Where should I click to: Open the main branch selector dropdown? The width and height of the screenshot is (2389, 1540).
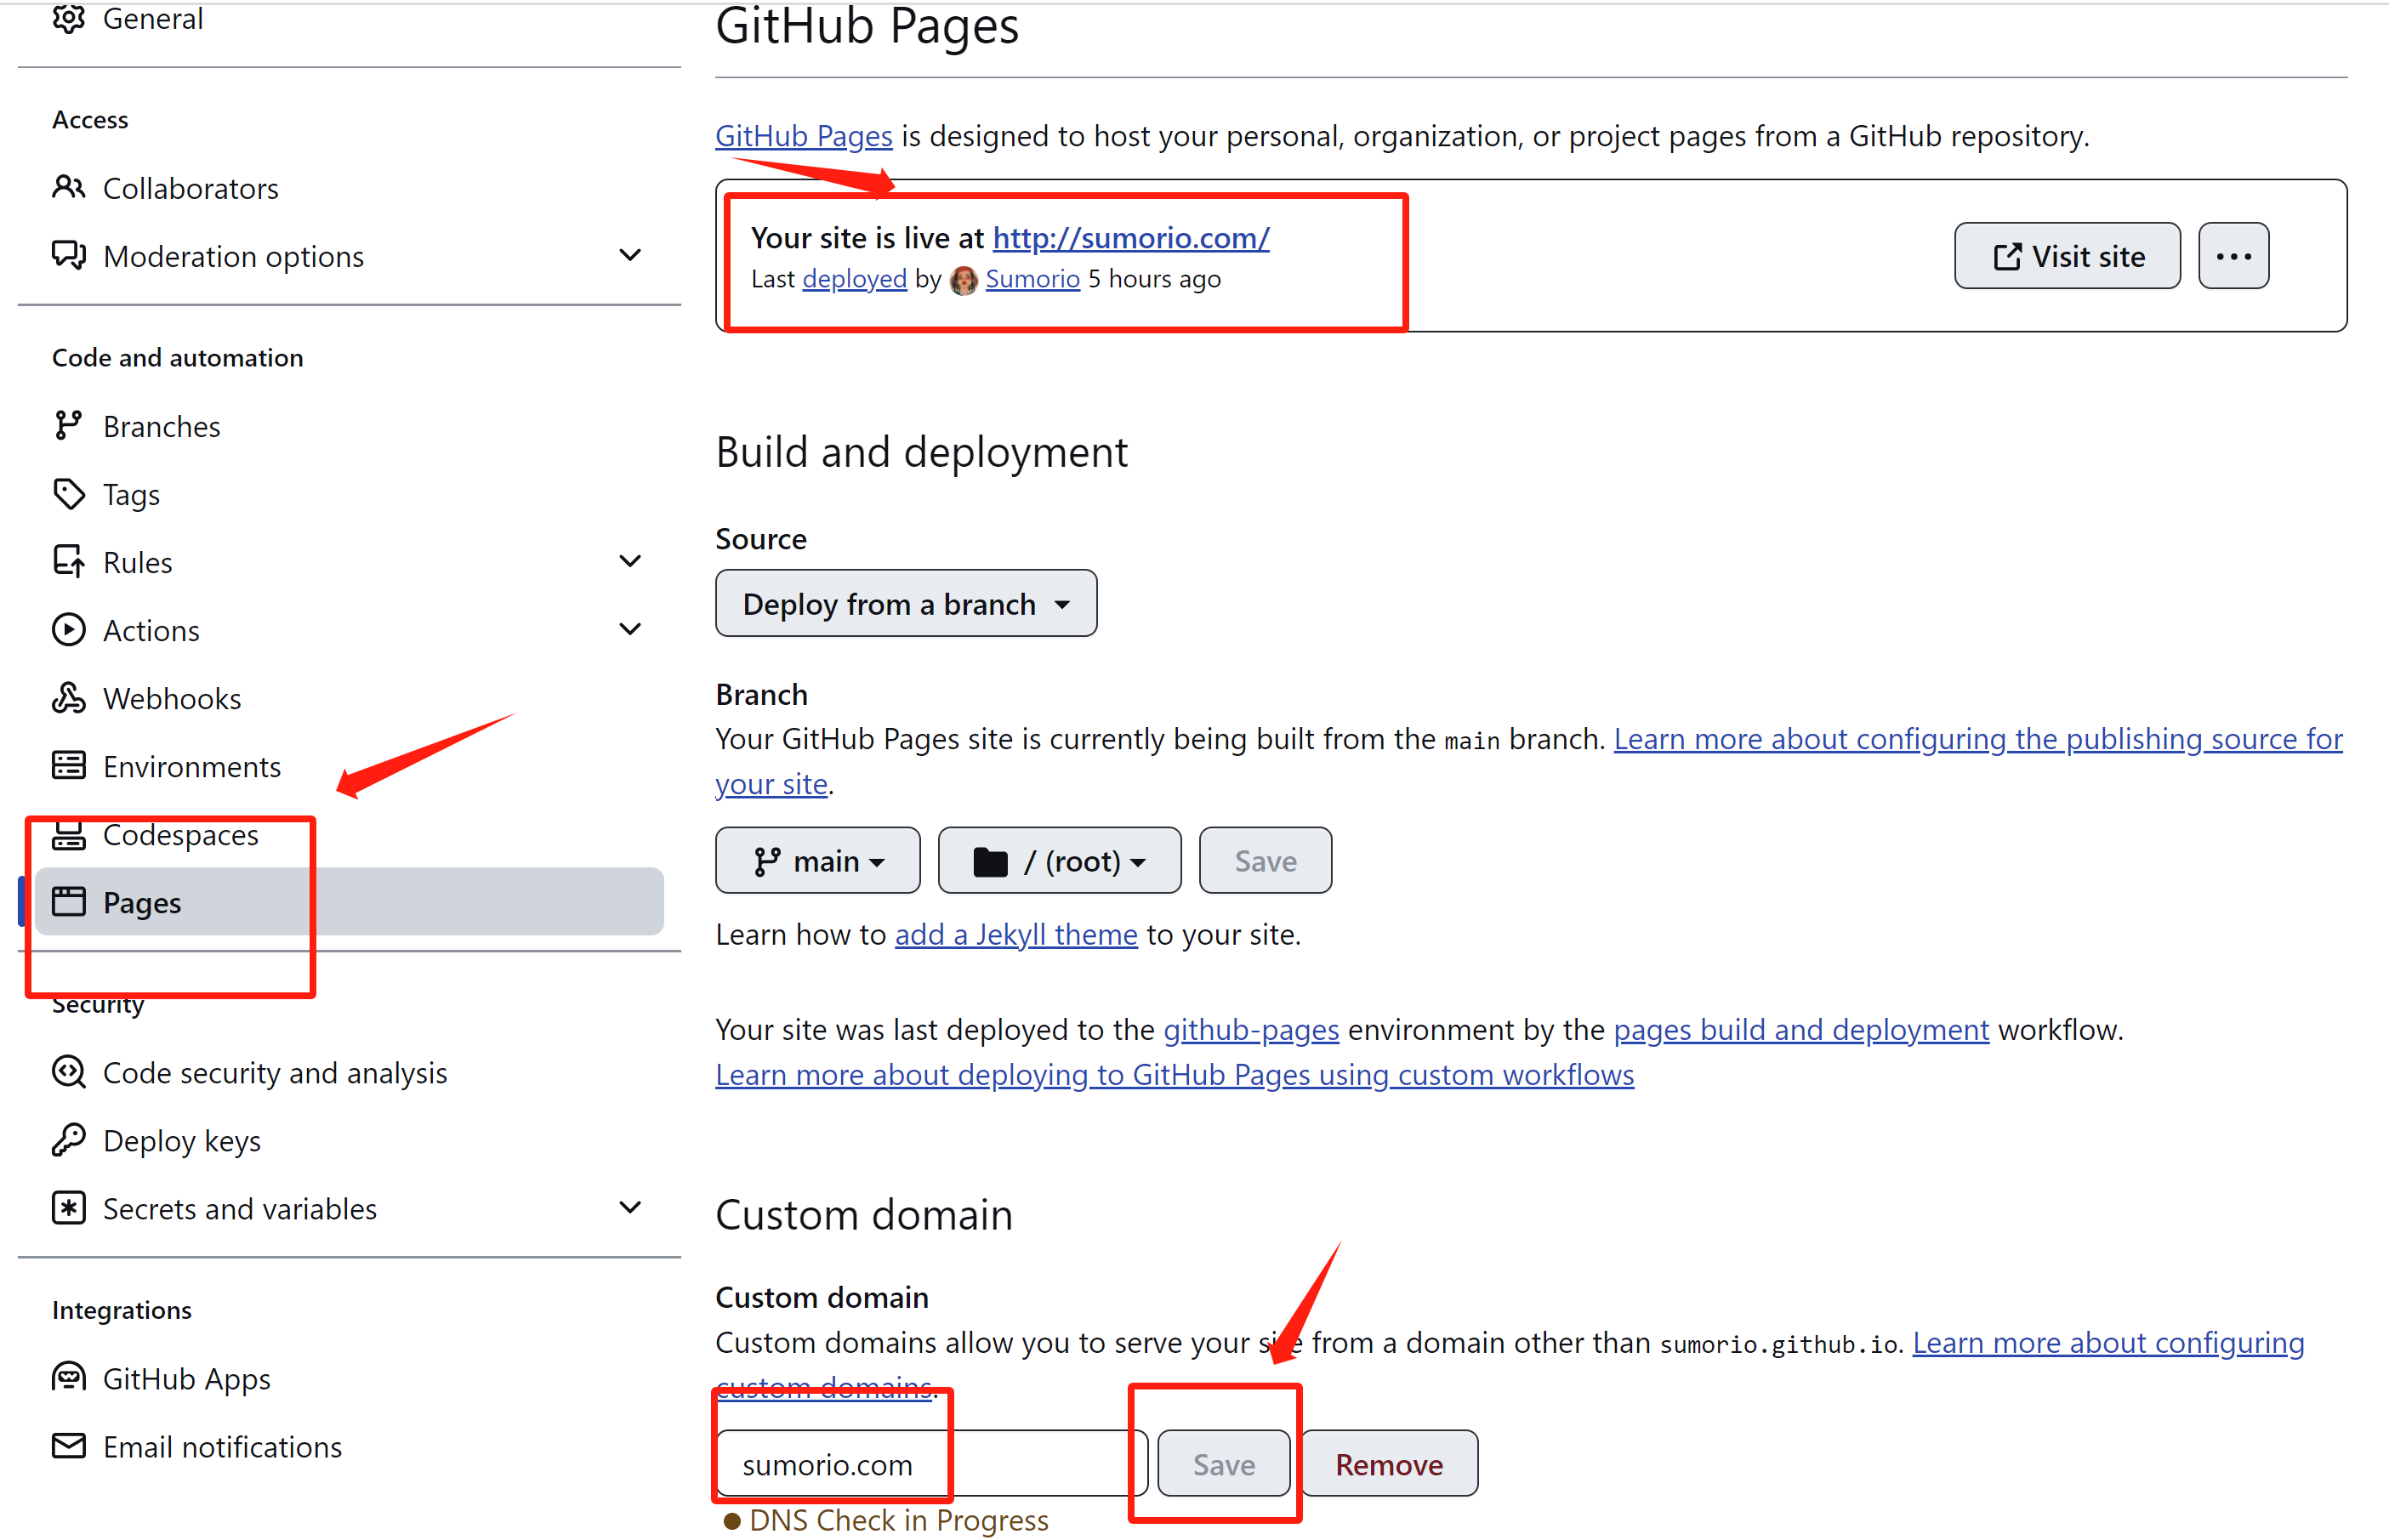point(817,861)
